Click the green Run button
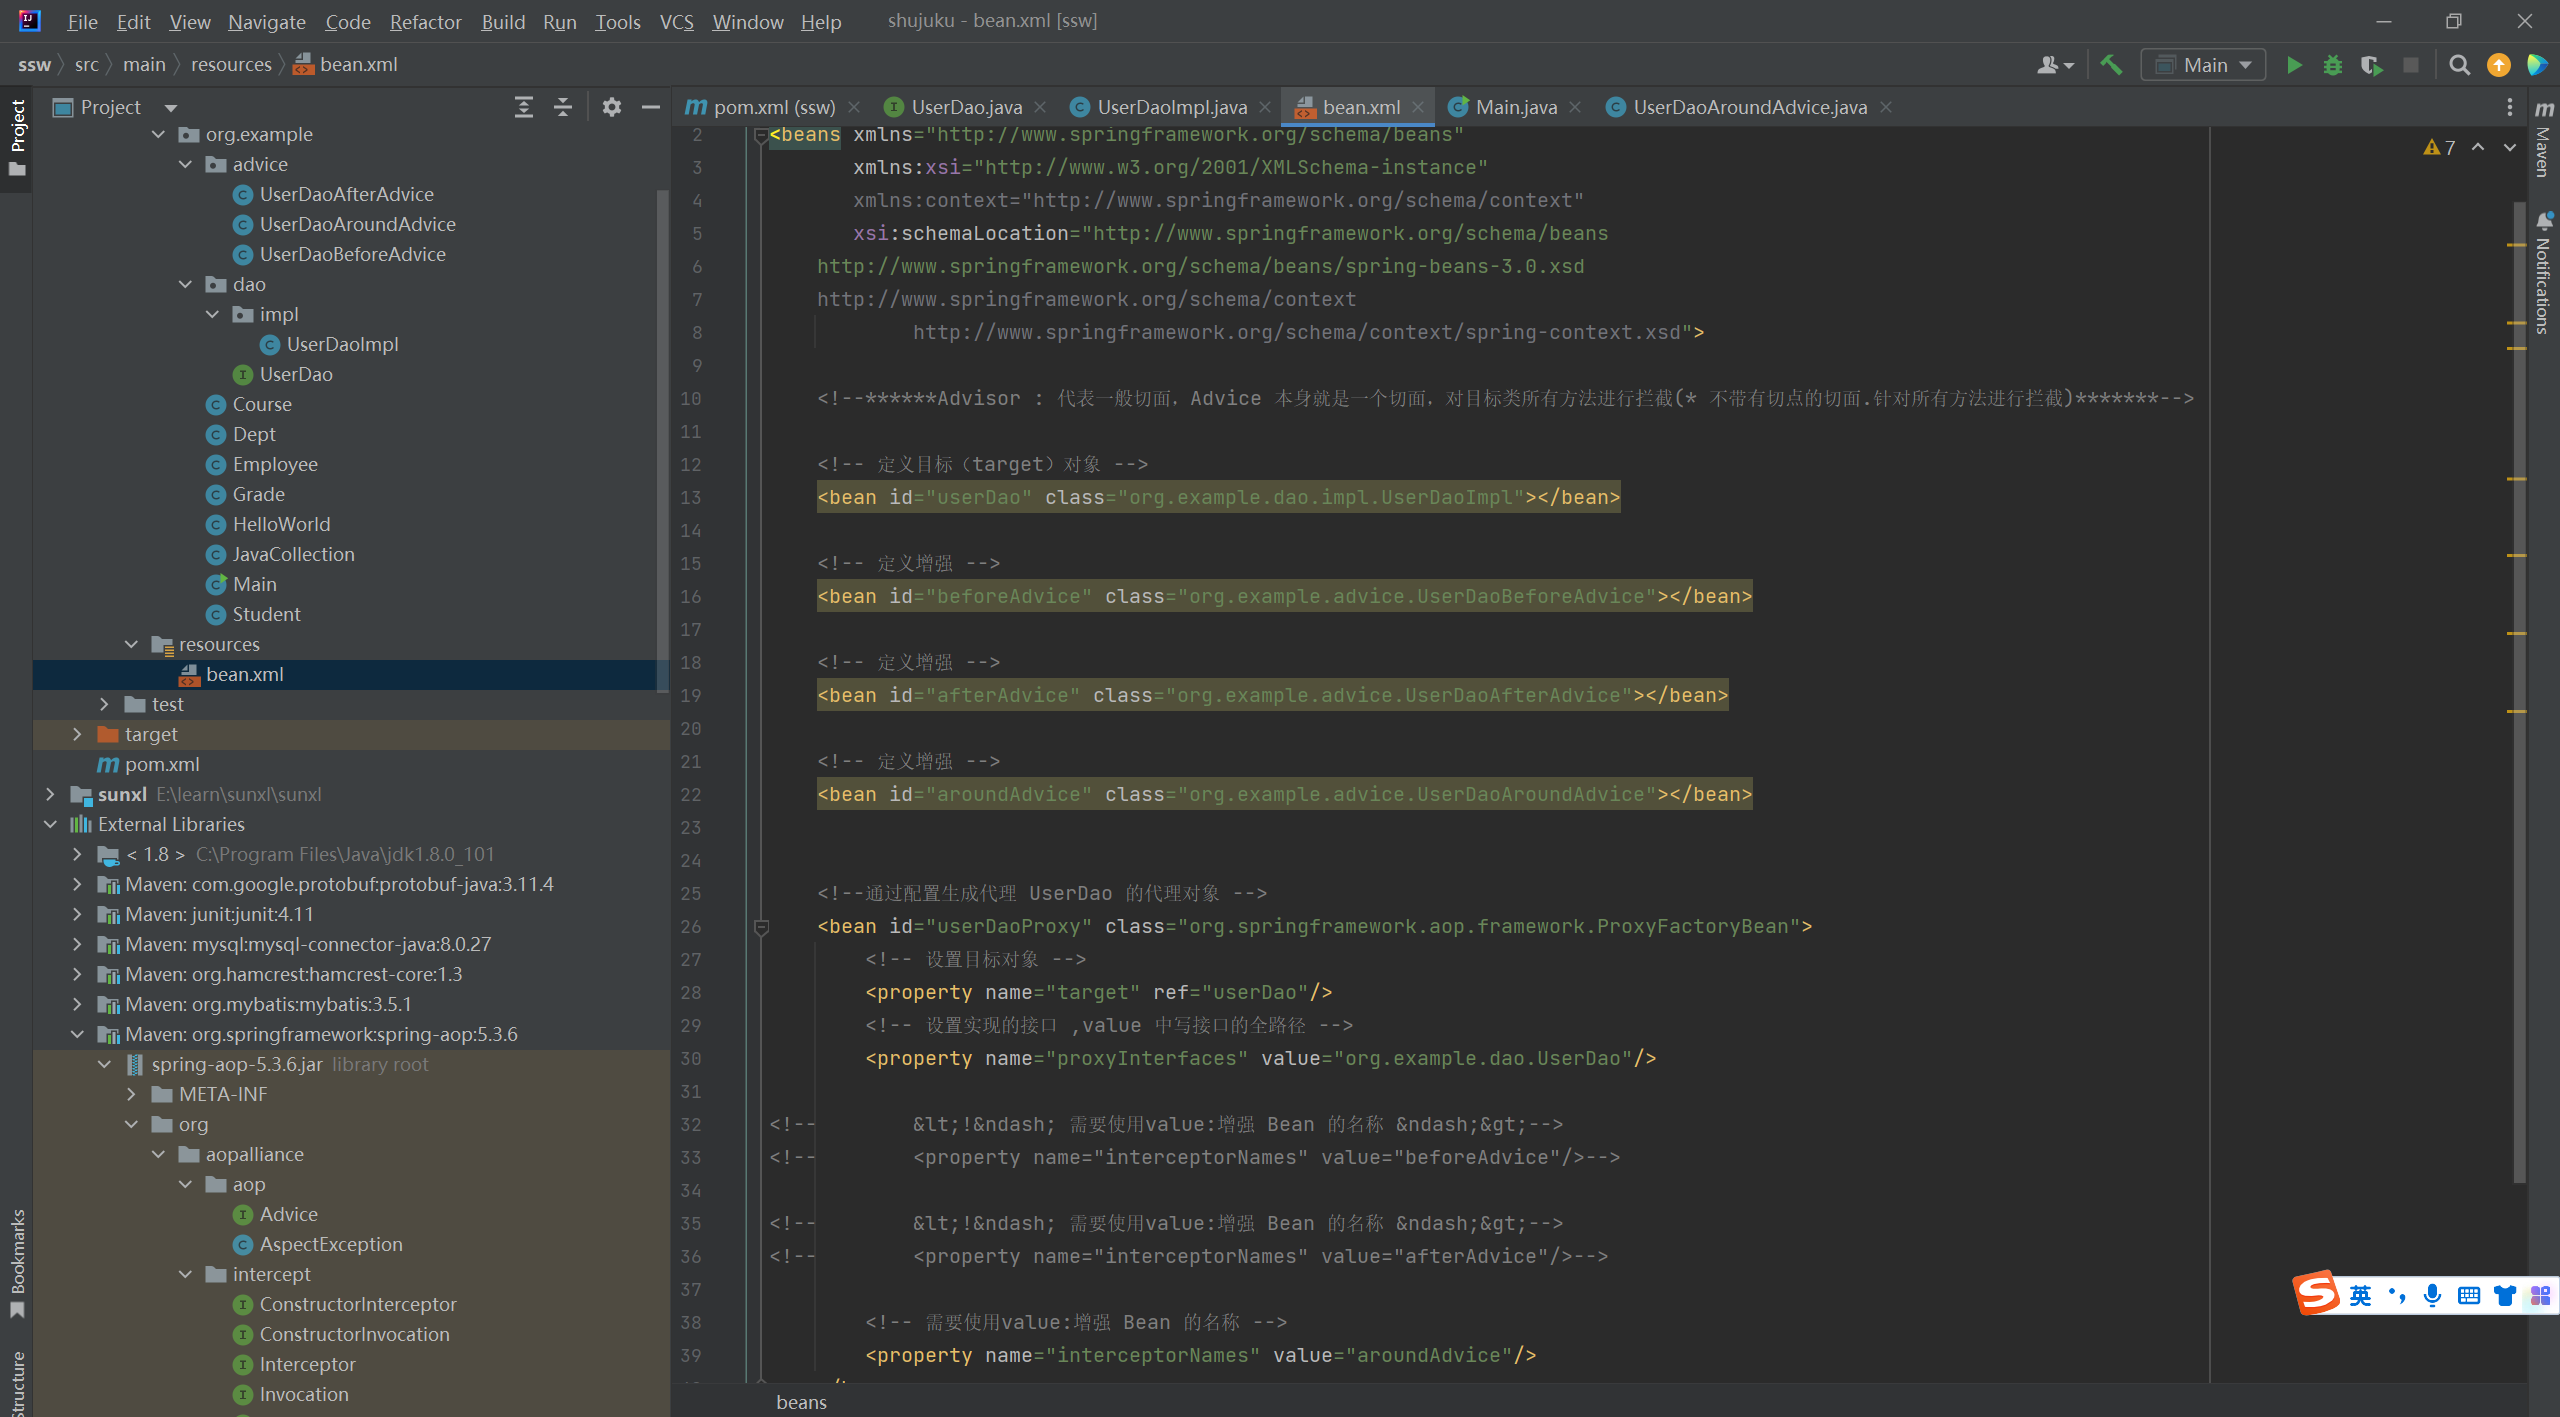 (x=2294, y=65)
